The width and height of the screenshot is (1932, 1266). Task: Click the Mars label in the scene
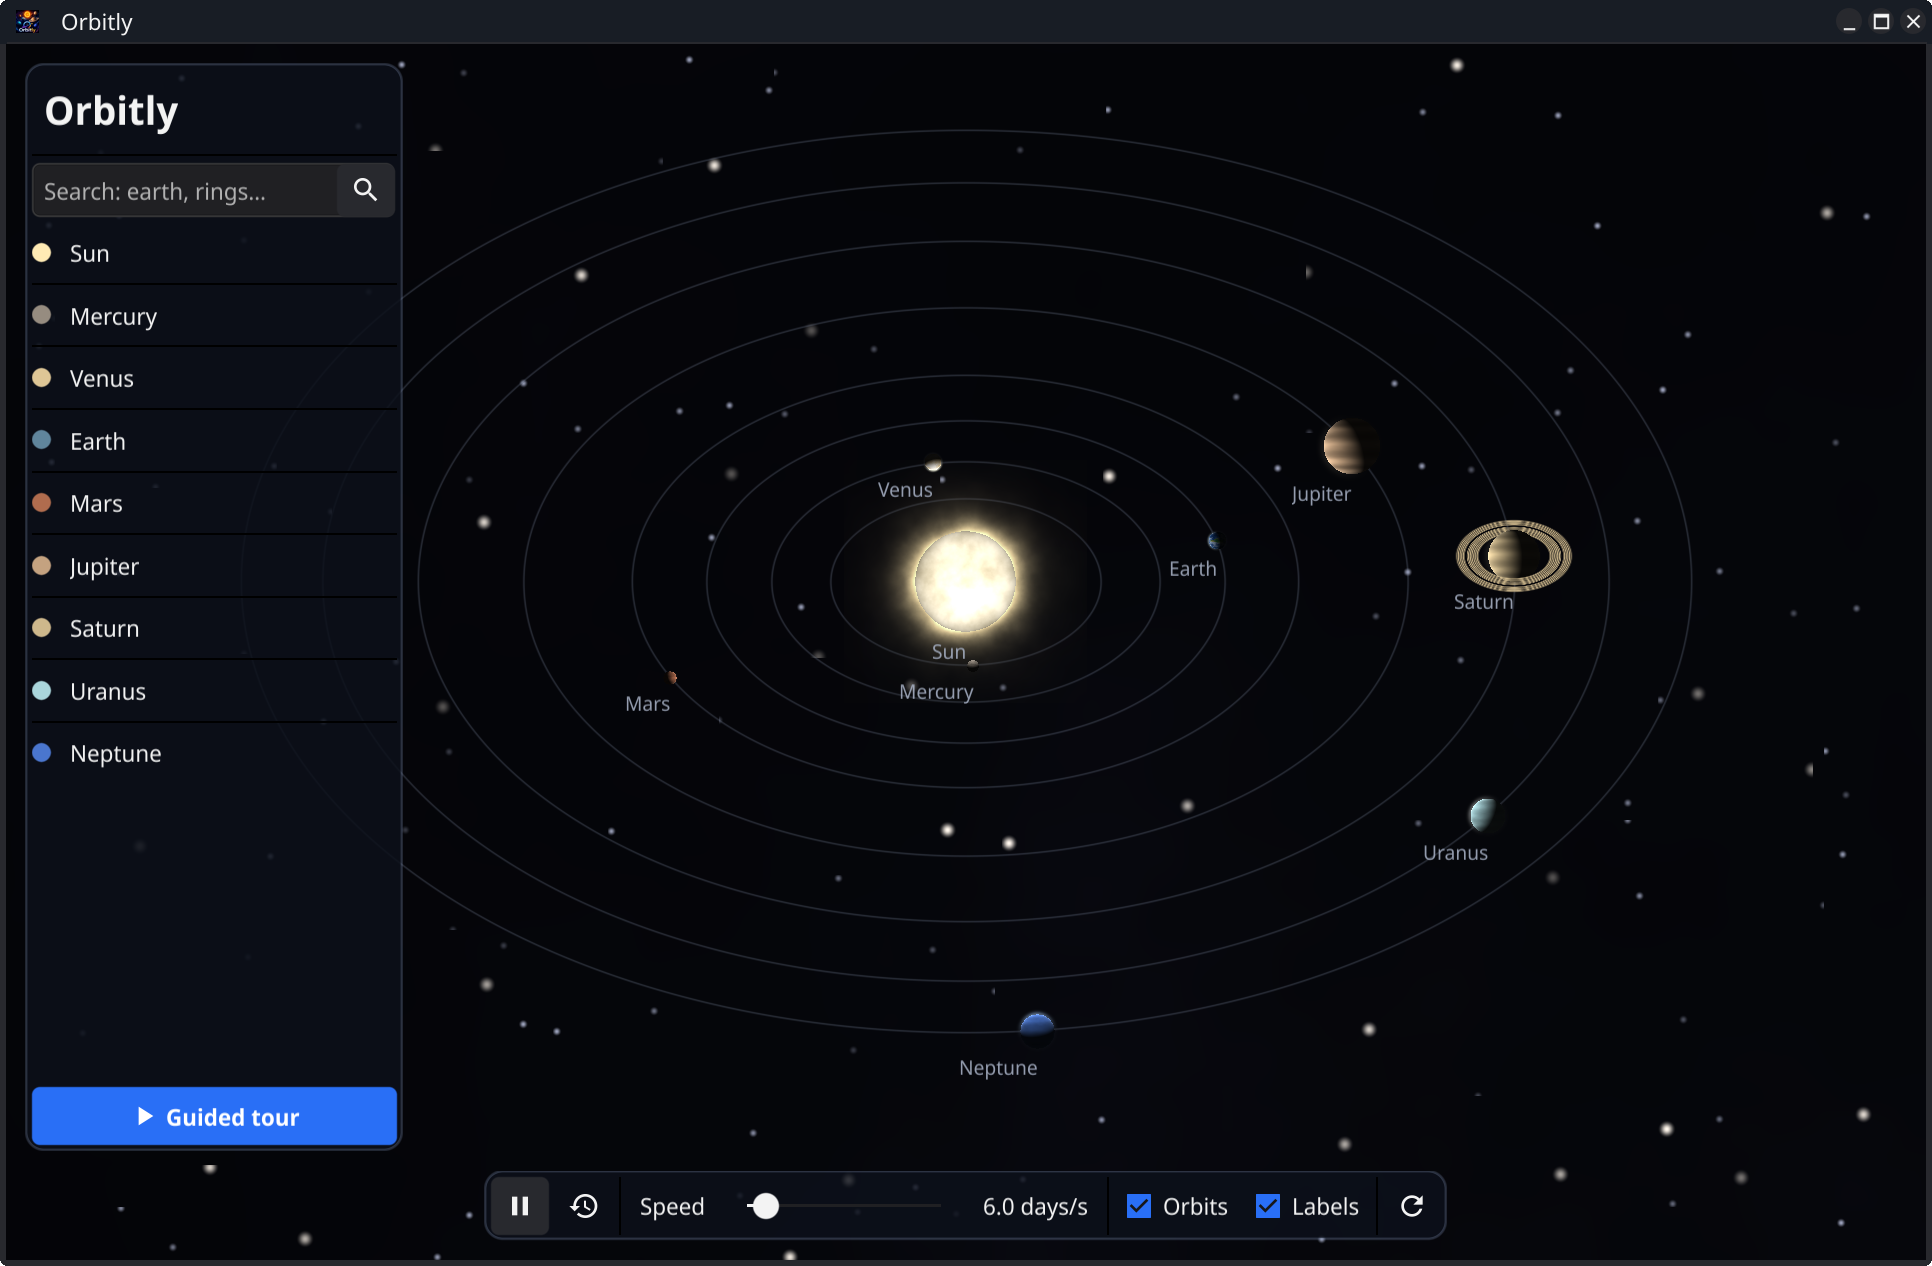[647, 704]
